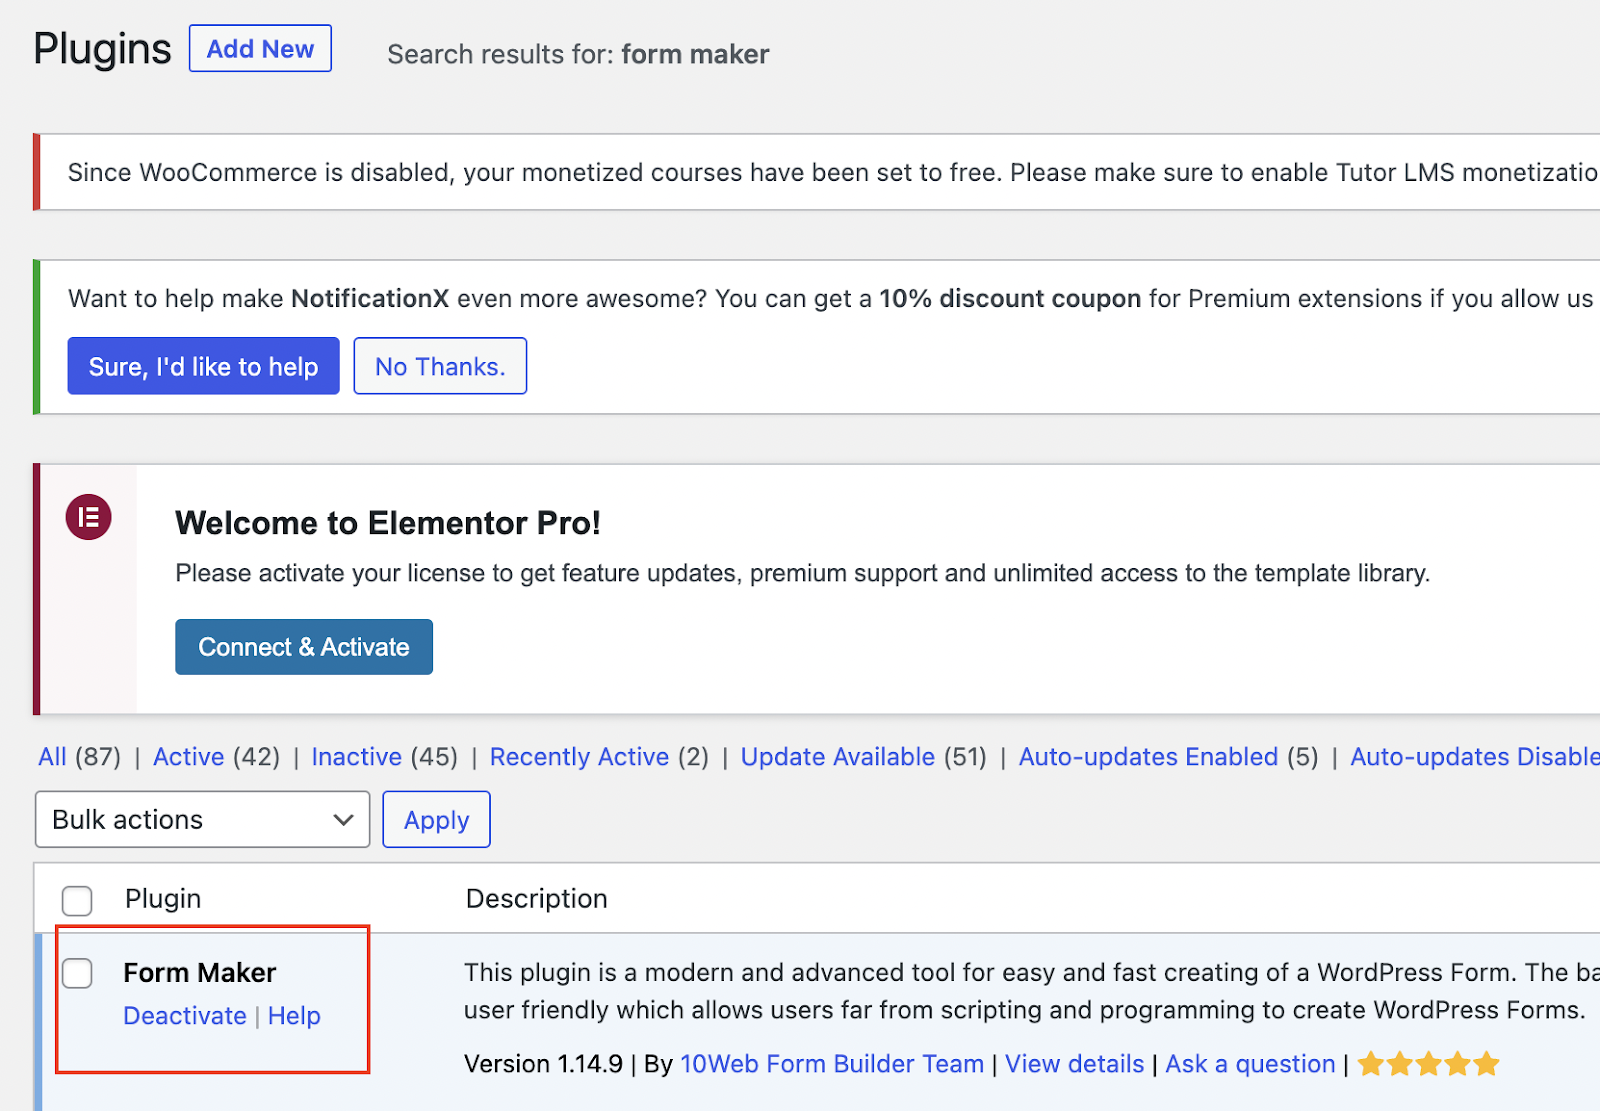Open 10Web Form Builder Team link
The image size is (1600, 1111).
[832, 1064]
